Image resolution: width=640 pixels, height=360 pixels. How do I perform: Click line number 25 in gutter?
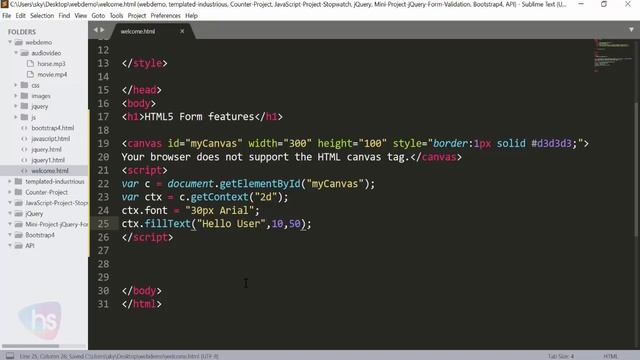pyautogui.click(x=103, y=224)
